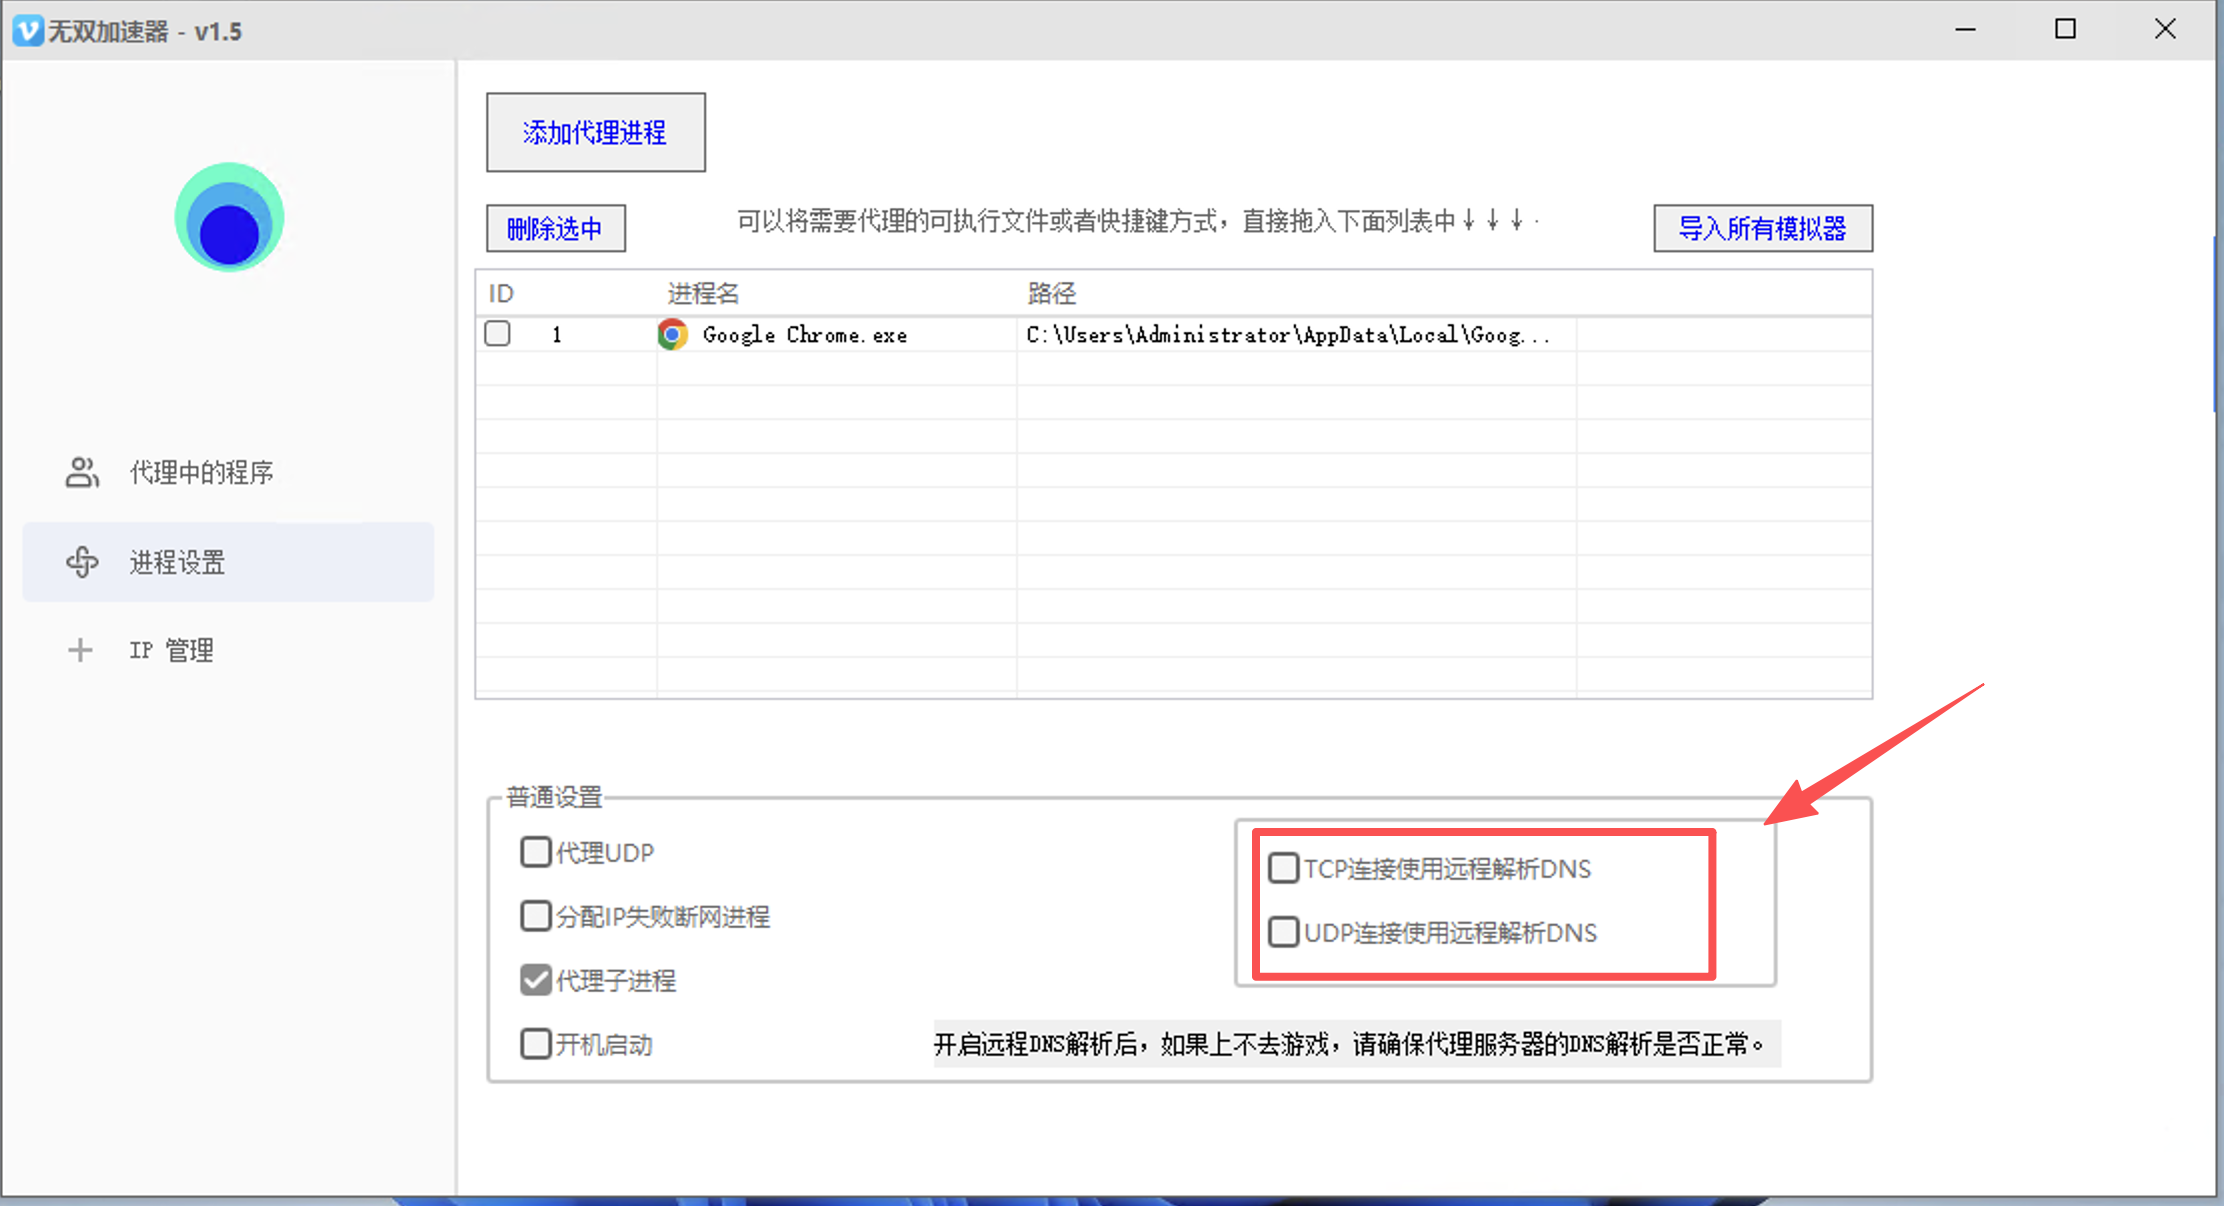The image size is (2224, 1206).
Task: Enable UDP连接使用远程解析DNS
Action: [1284, 931]
